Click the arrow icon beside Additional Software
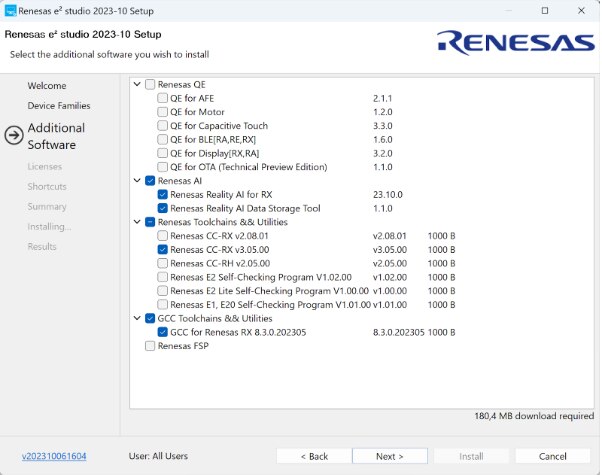This screenshot has height=475, width=602. (14, 136)
